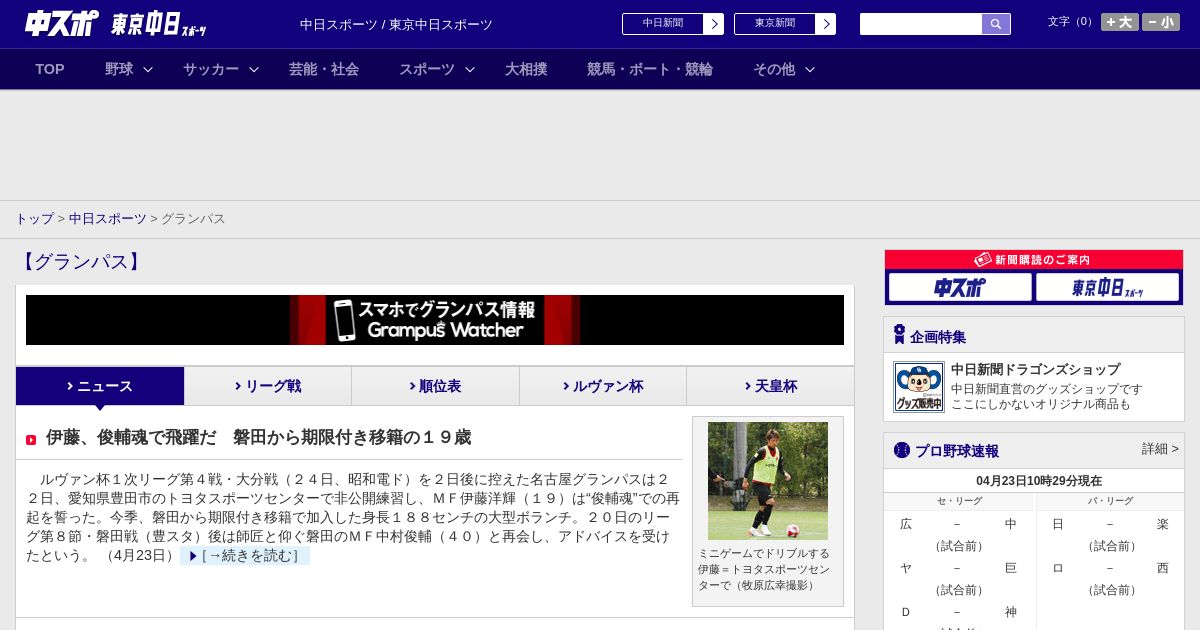
Task: Open プロ野球速報 heading link
Action: (x=957, y=451)
